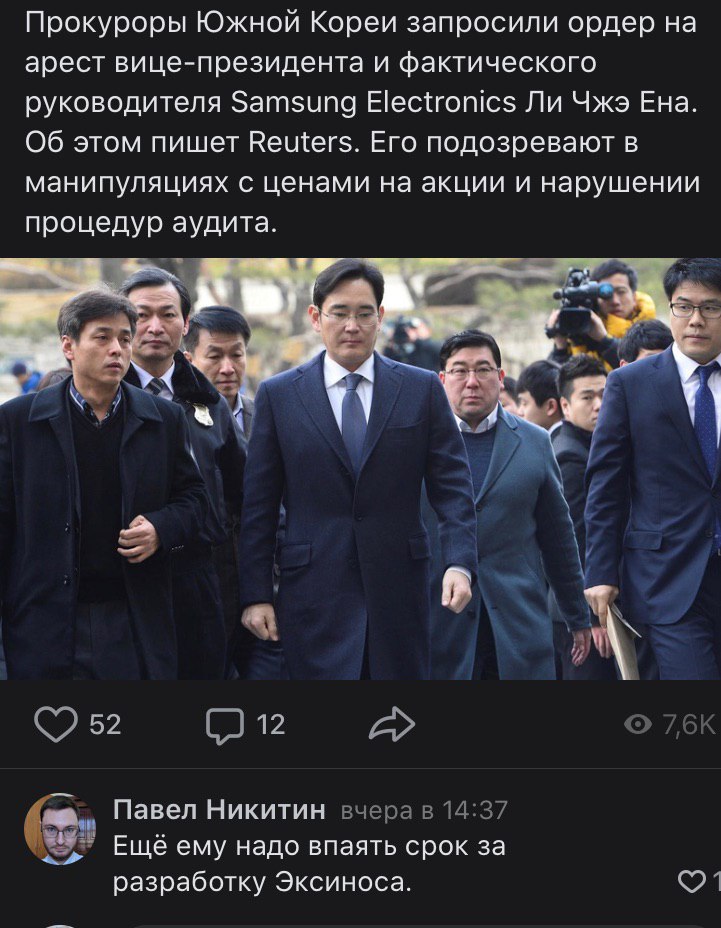This screenshot has height=928, width=721.
Task: Tap Samsung Electronics in the post text
Action: pos(374,103)
